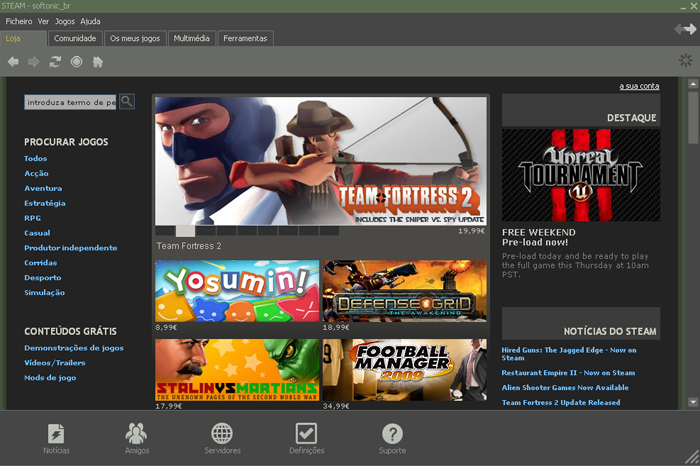The height and width of the screenshot is (466, 700).
Task: Click the Team Fortress 2 title text
Action: tap(189, 246)
